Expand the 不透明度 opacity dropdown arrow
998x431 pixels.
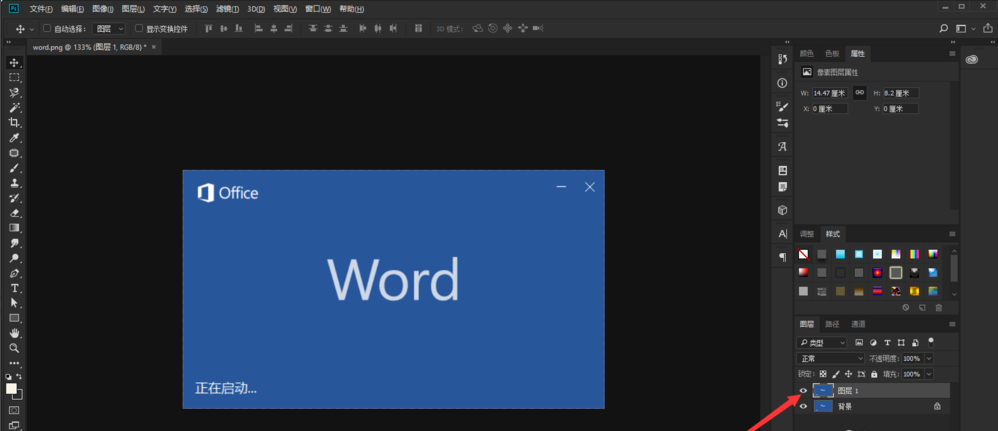[x=929, y=358]
